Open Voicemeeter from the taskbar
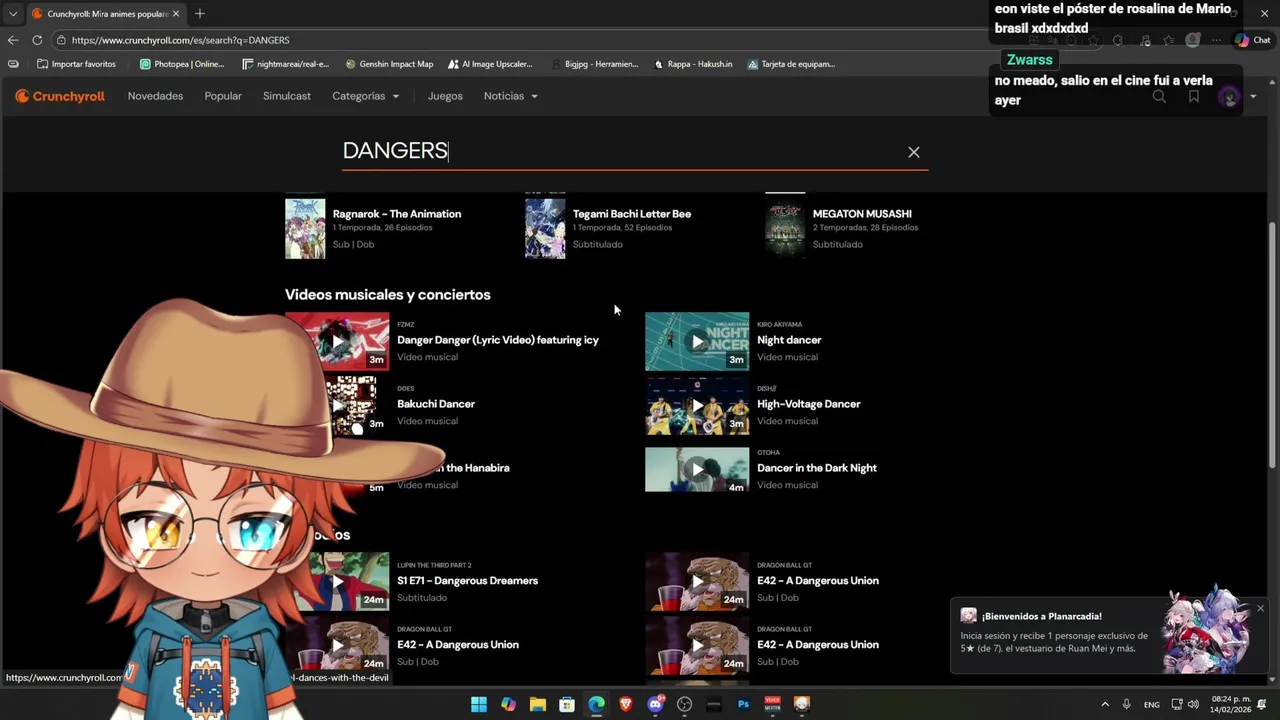Viewport: 1280px width, 720px height. point(772,704)
